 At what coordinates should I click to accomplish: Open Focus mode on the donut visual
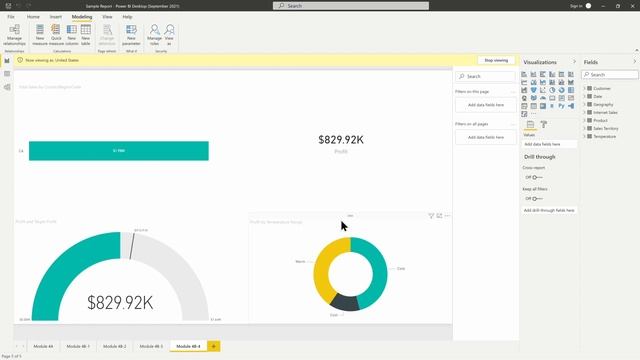click(x=439, y=216)
